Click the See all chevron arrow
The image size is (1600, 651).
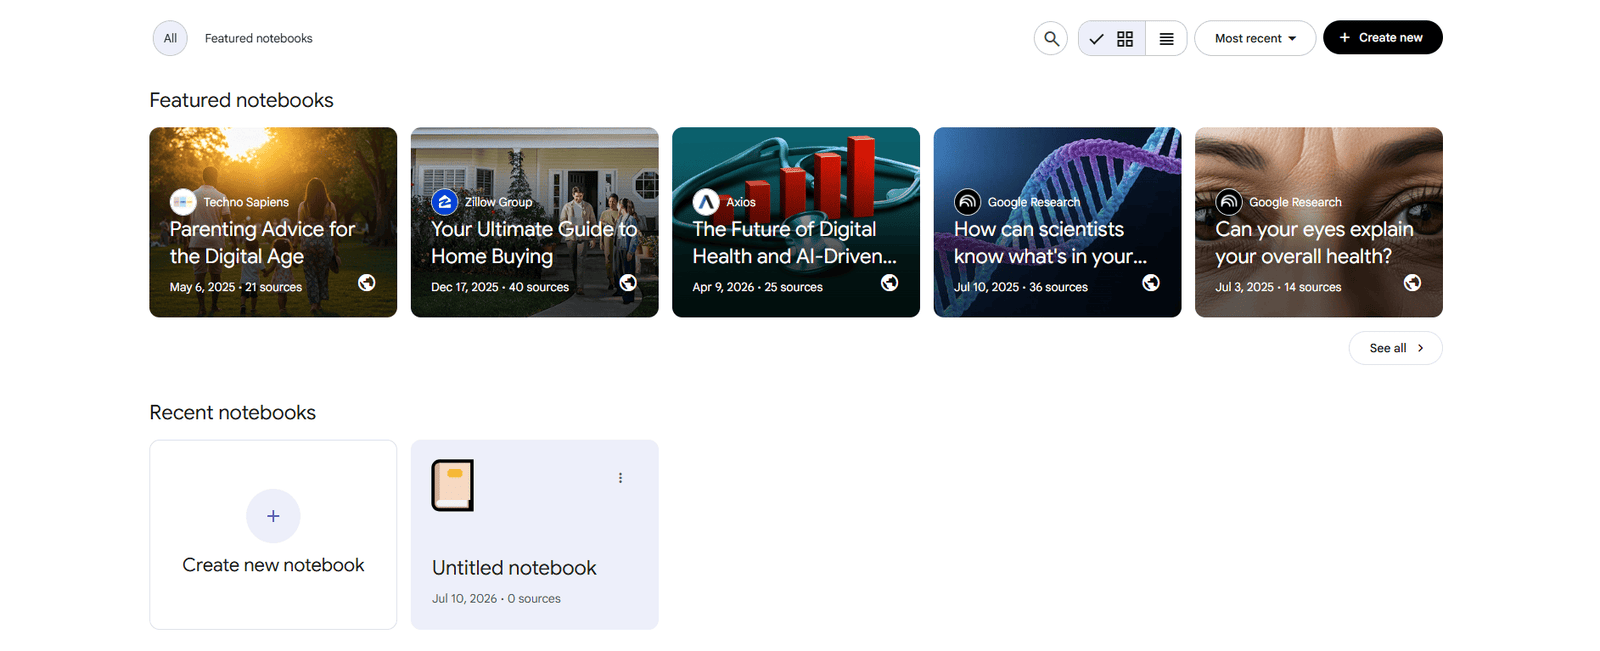(x=1420, y=348)
